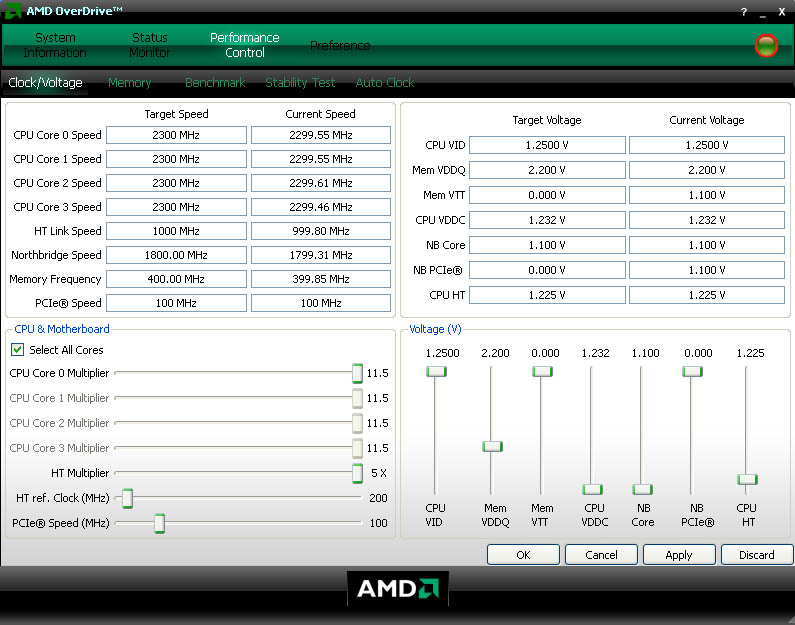Open the Stability Test sub-tab
This screenshot has height=625, width=795.
coord(300,83)
